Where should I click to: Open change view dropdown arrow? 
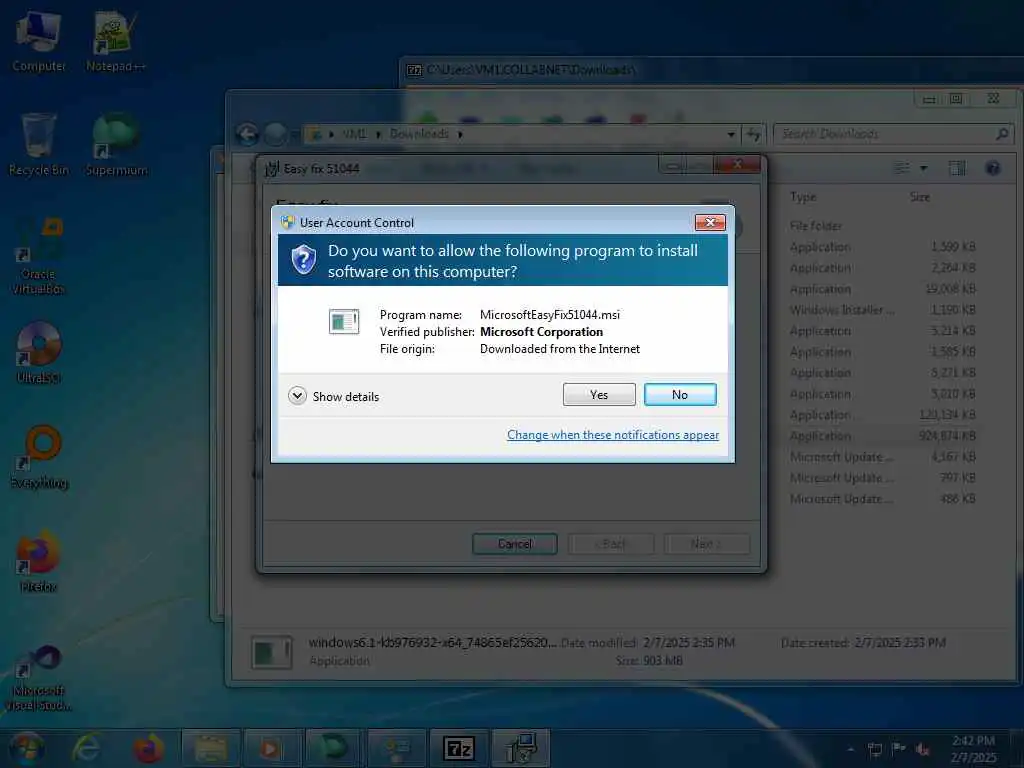(x=923, y=168)
